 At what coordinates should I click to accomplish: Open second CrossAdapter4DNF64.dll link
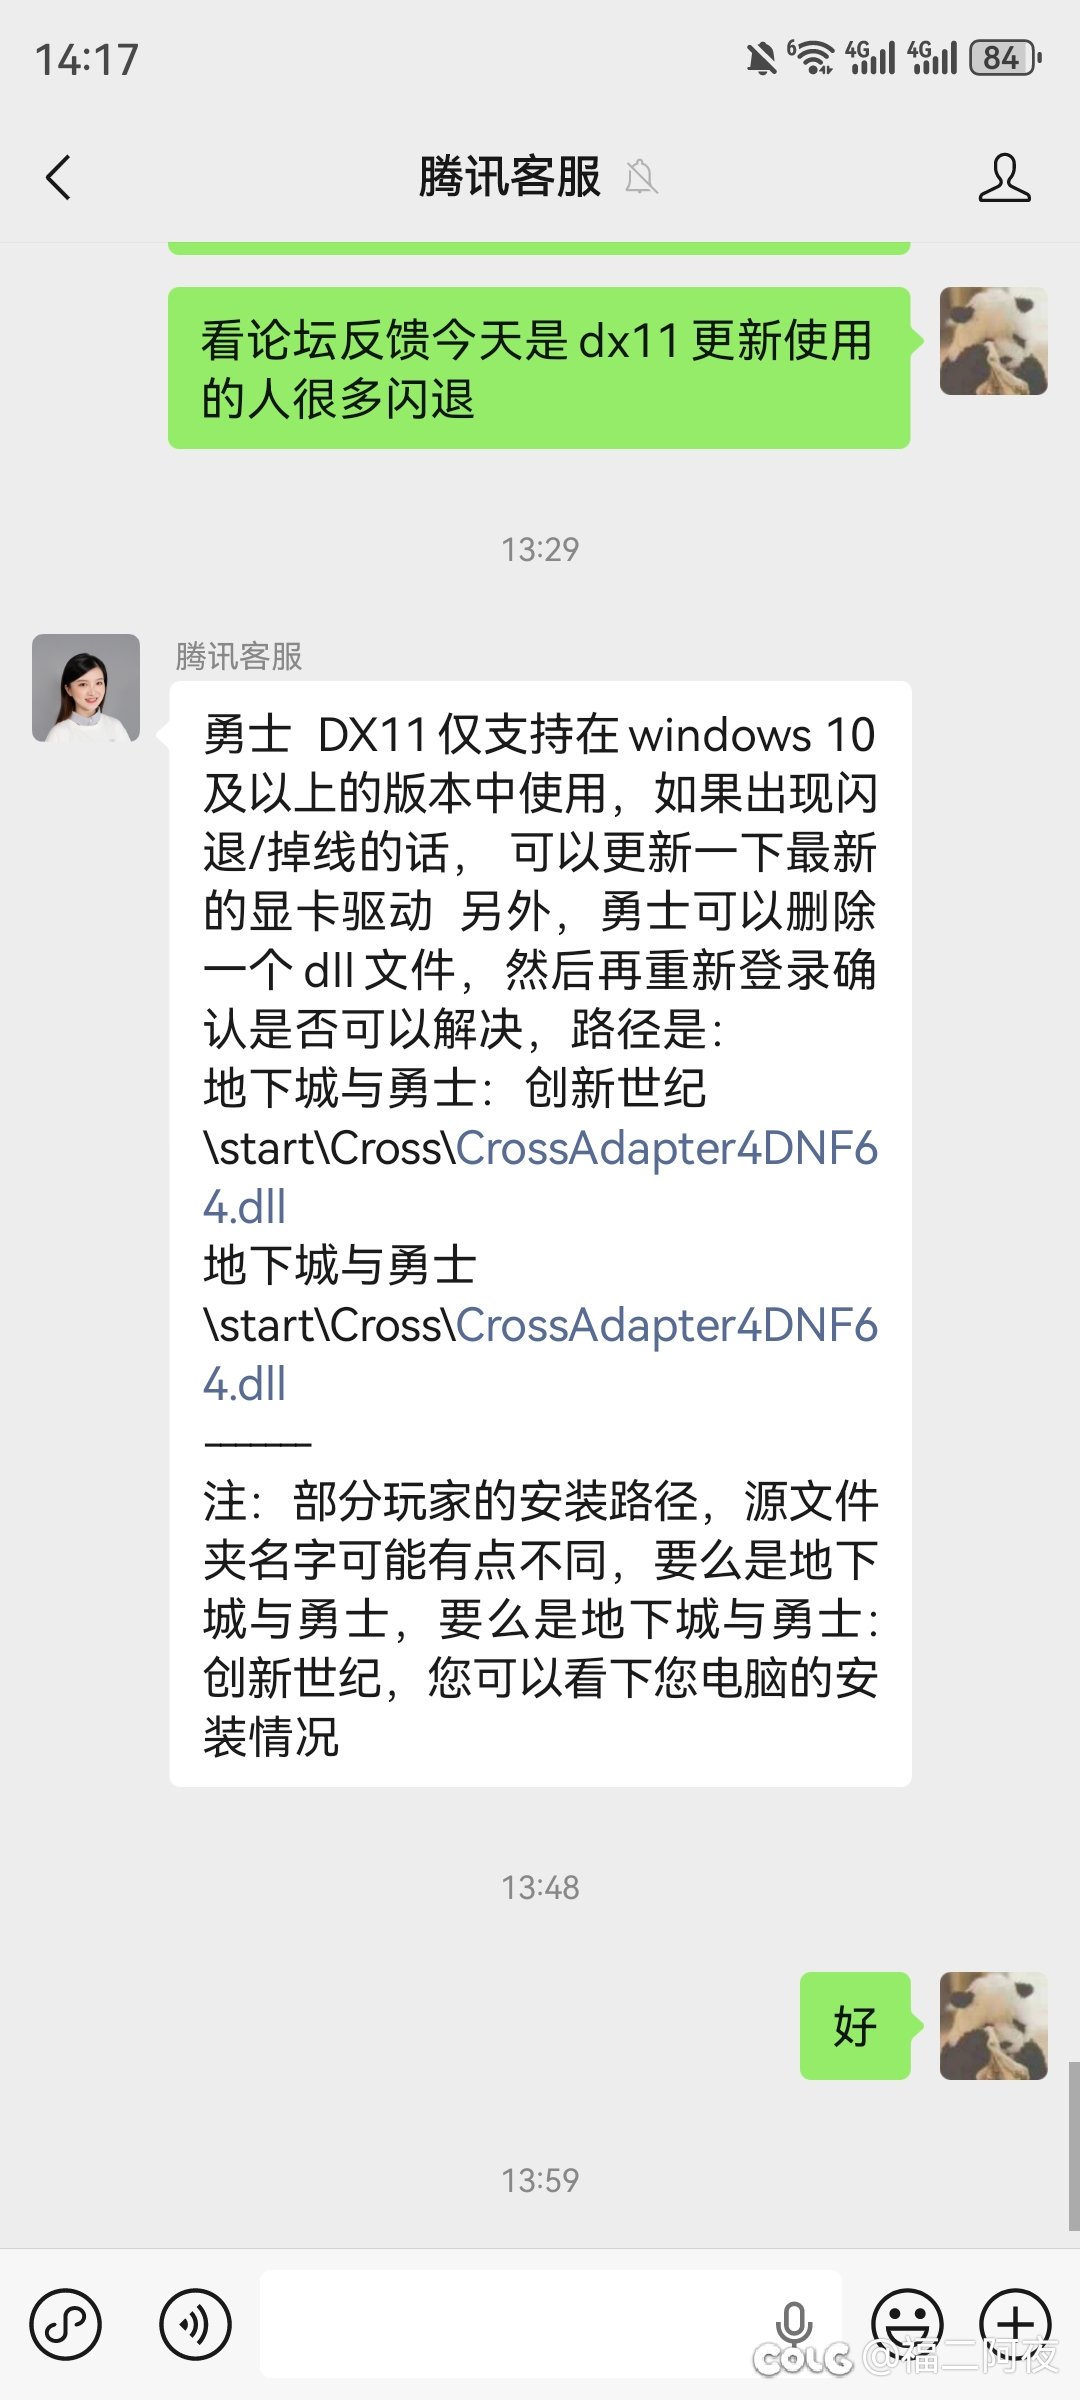click(x=540, y=1354)
